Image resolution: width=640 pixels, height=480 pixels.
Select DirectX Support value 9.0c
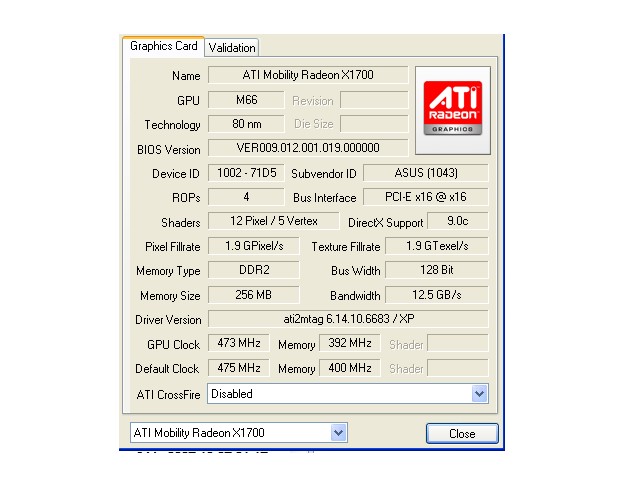click(458, 221)
